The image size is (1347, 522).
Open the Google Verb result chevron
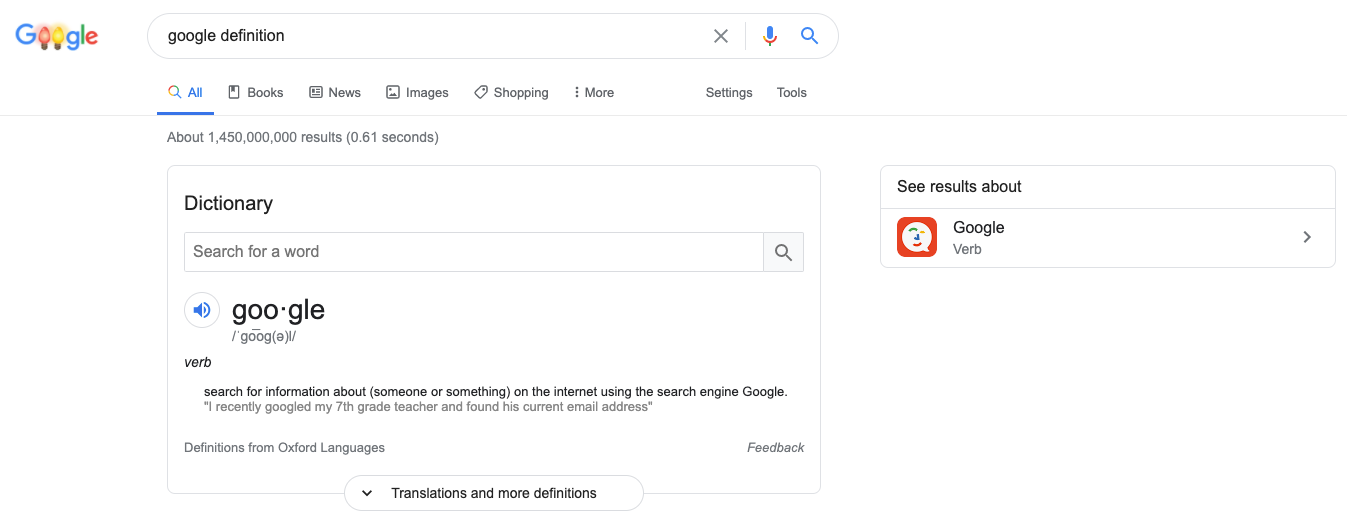1307,237
